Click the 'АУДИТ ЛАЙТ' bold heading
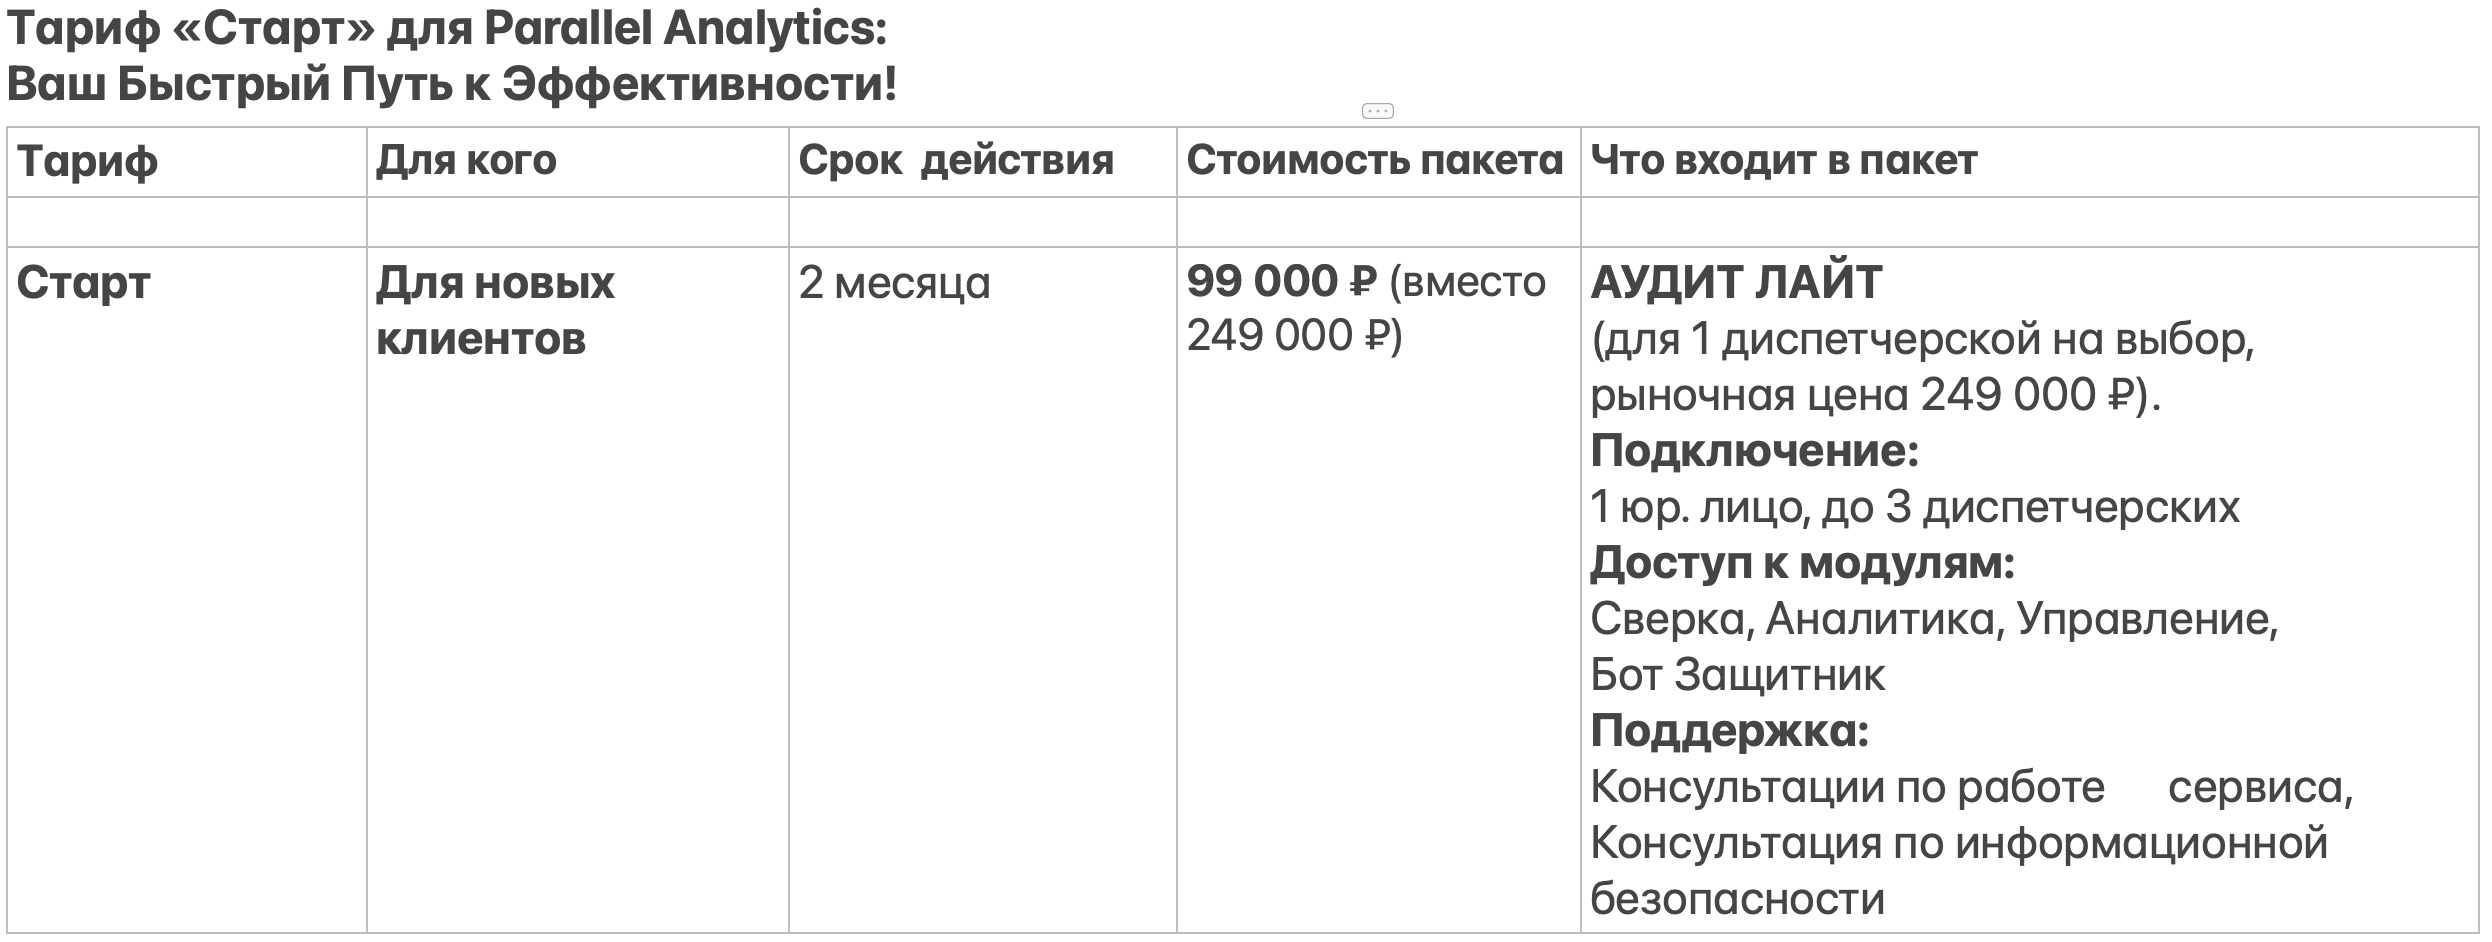The height and width of the screenshot is (942, 2492). click(x=1736, y=283)
